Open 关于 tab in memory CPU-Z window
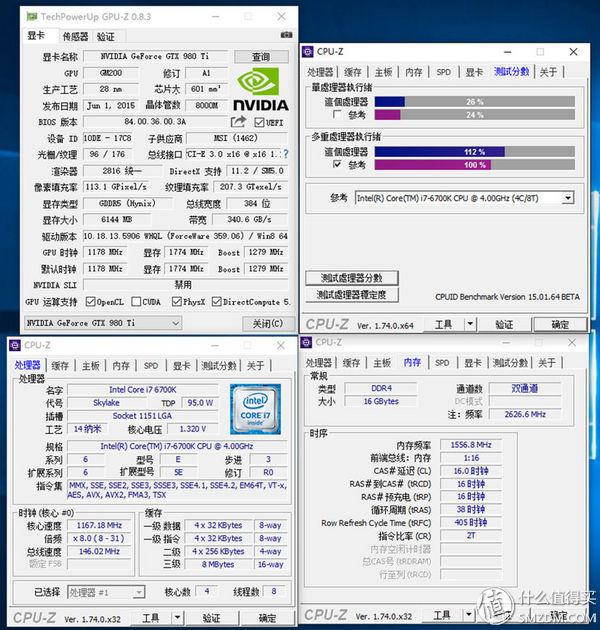 547,363
